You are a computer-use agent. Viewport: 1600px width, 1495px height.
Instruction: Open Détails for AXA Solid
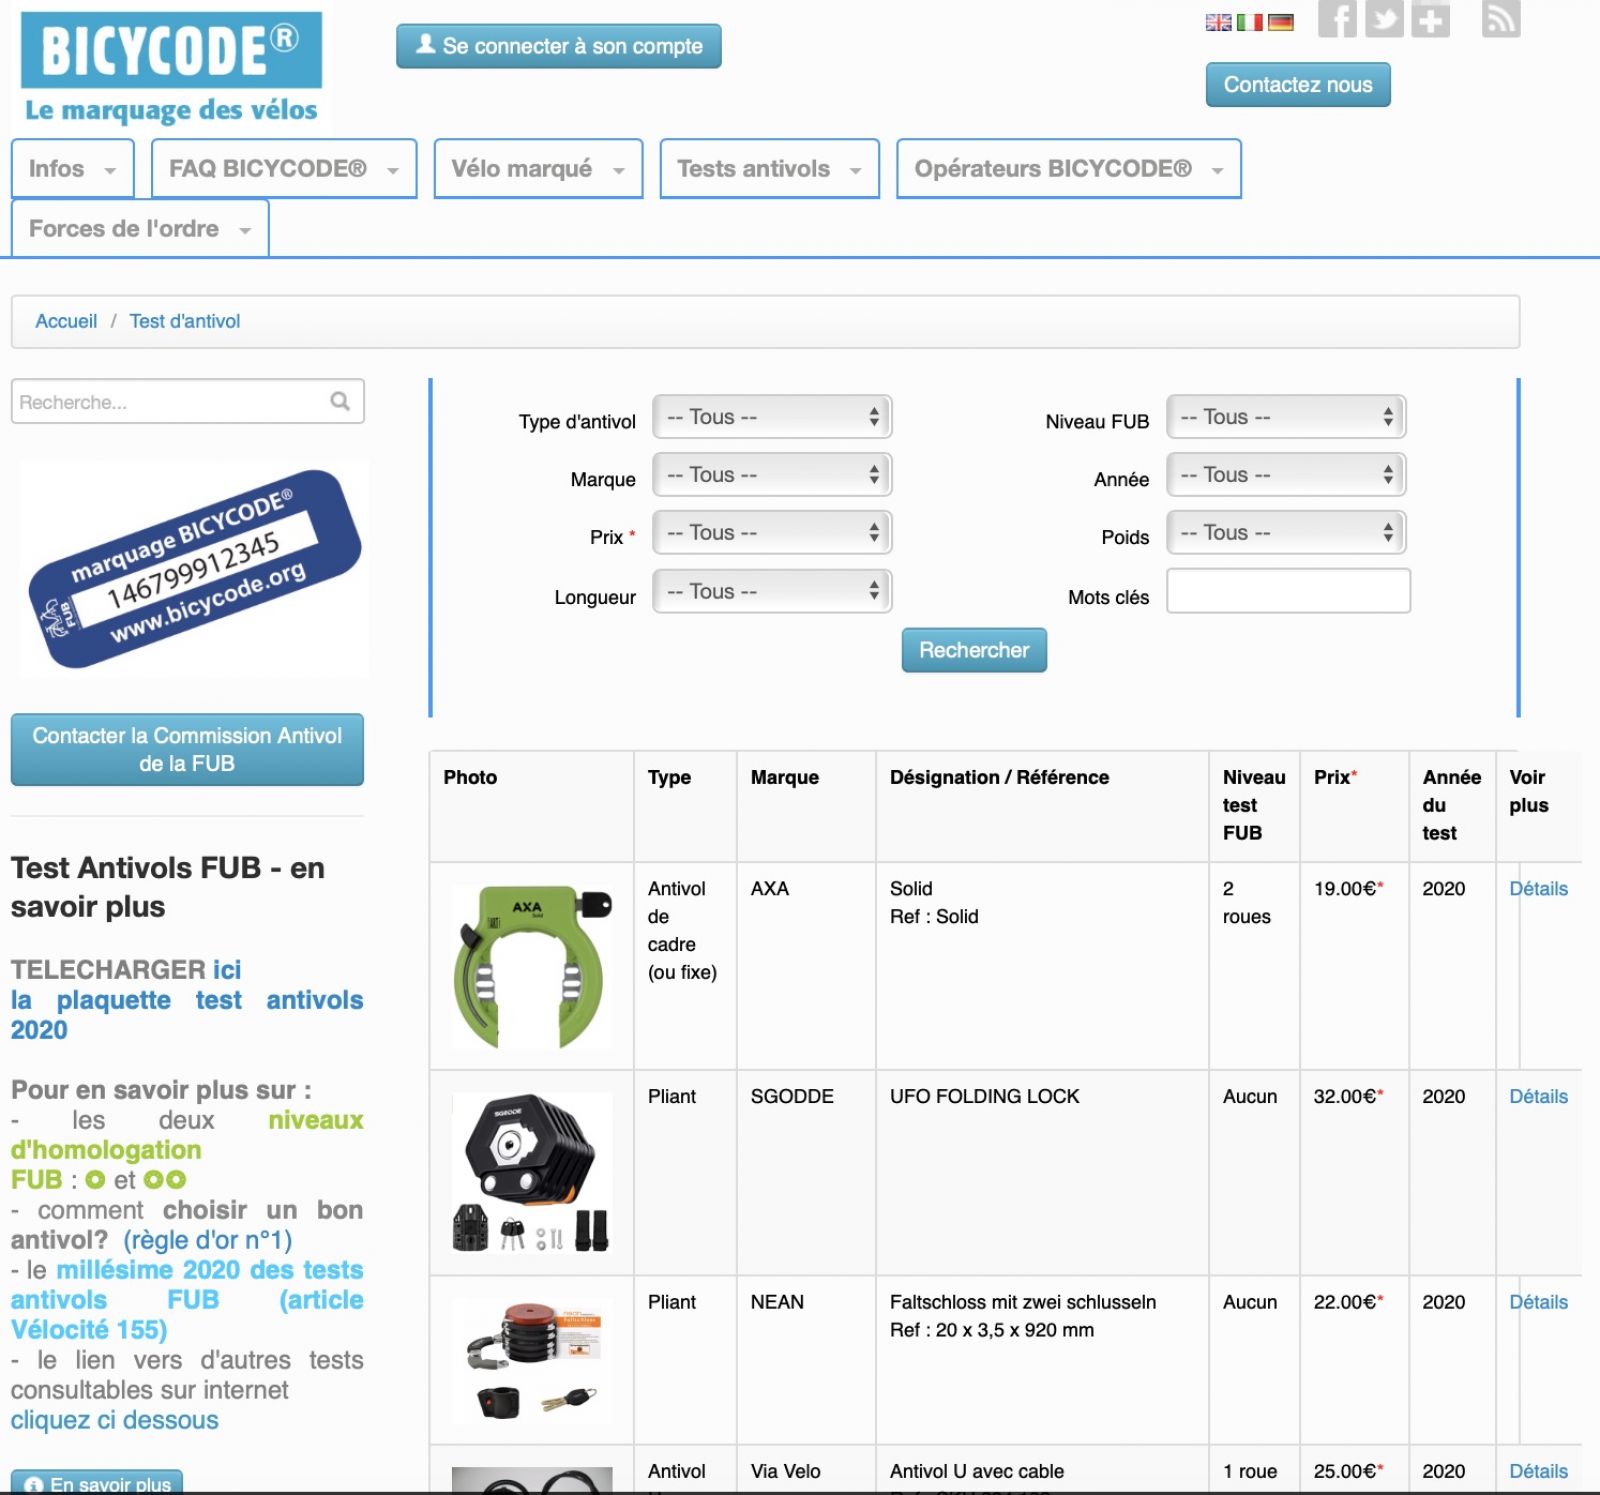click(1538, 888)
